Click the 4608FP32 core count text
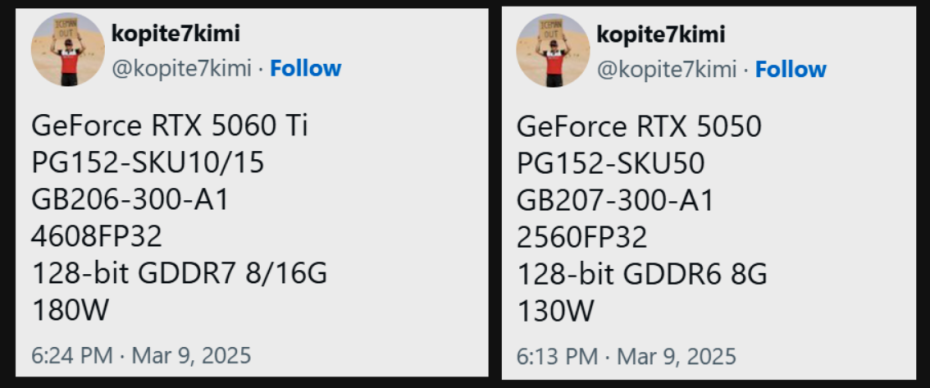 (x=97, y=237)
